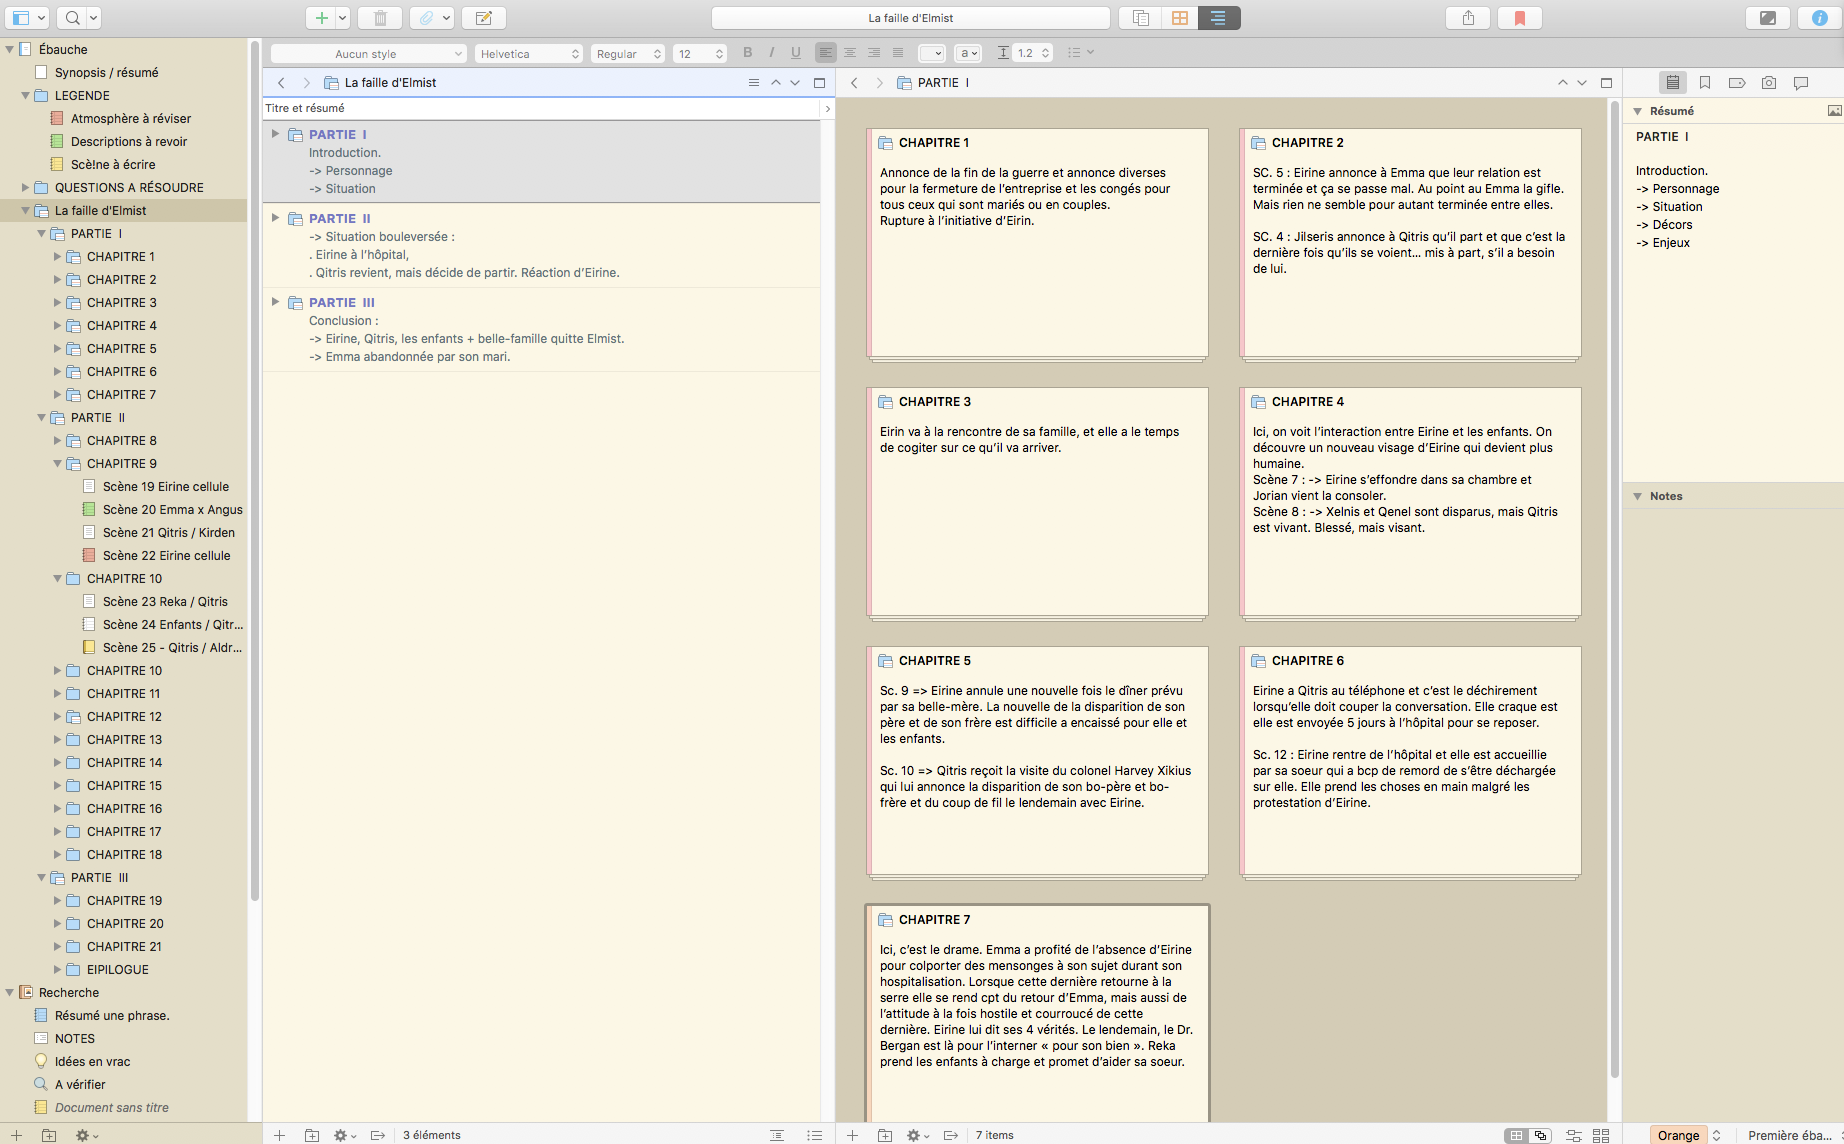
Task: Select Idées en vrac item
Action: pos(93,1062)
